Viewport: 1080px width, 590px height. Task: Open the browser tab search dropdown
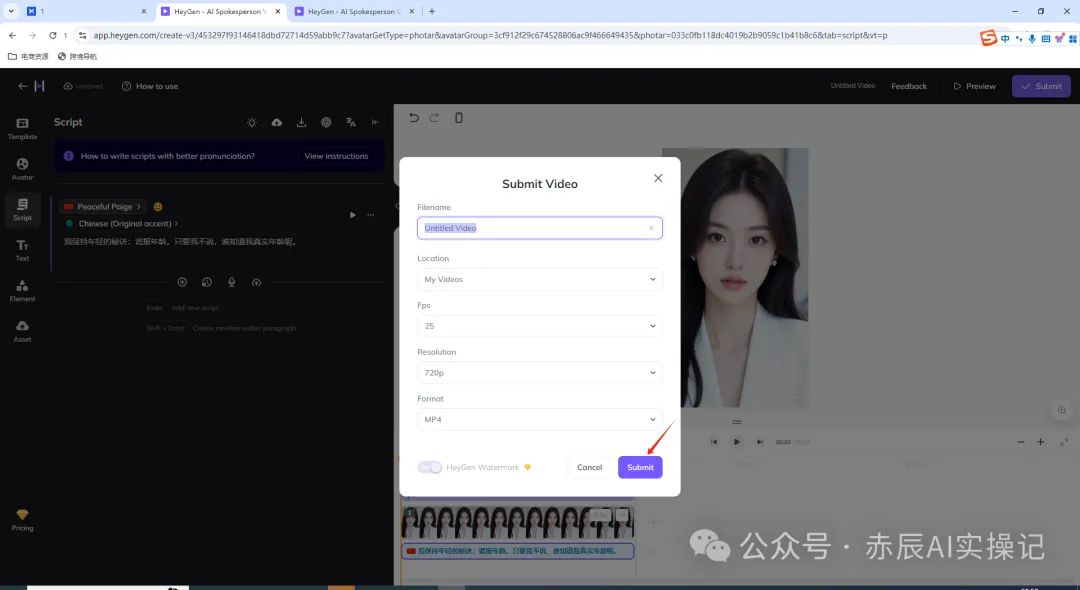click(11, 12)
